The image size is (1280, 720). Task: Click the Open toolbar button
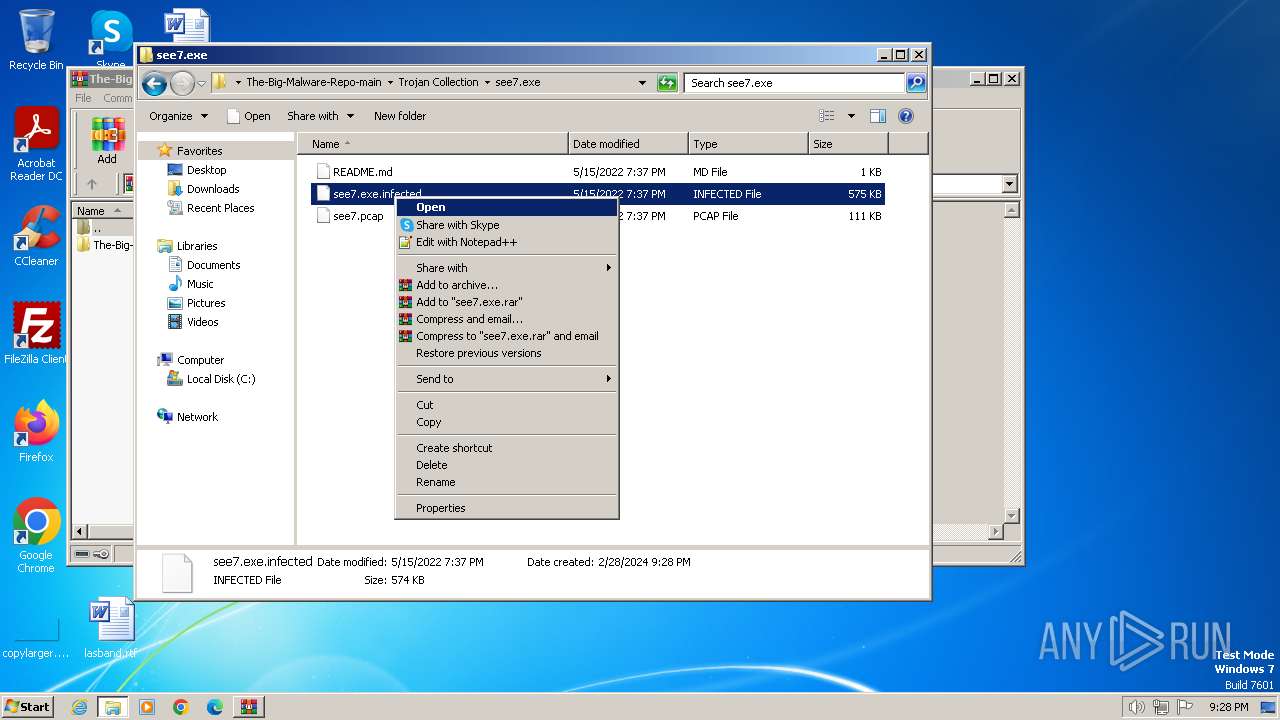(249, 116)
